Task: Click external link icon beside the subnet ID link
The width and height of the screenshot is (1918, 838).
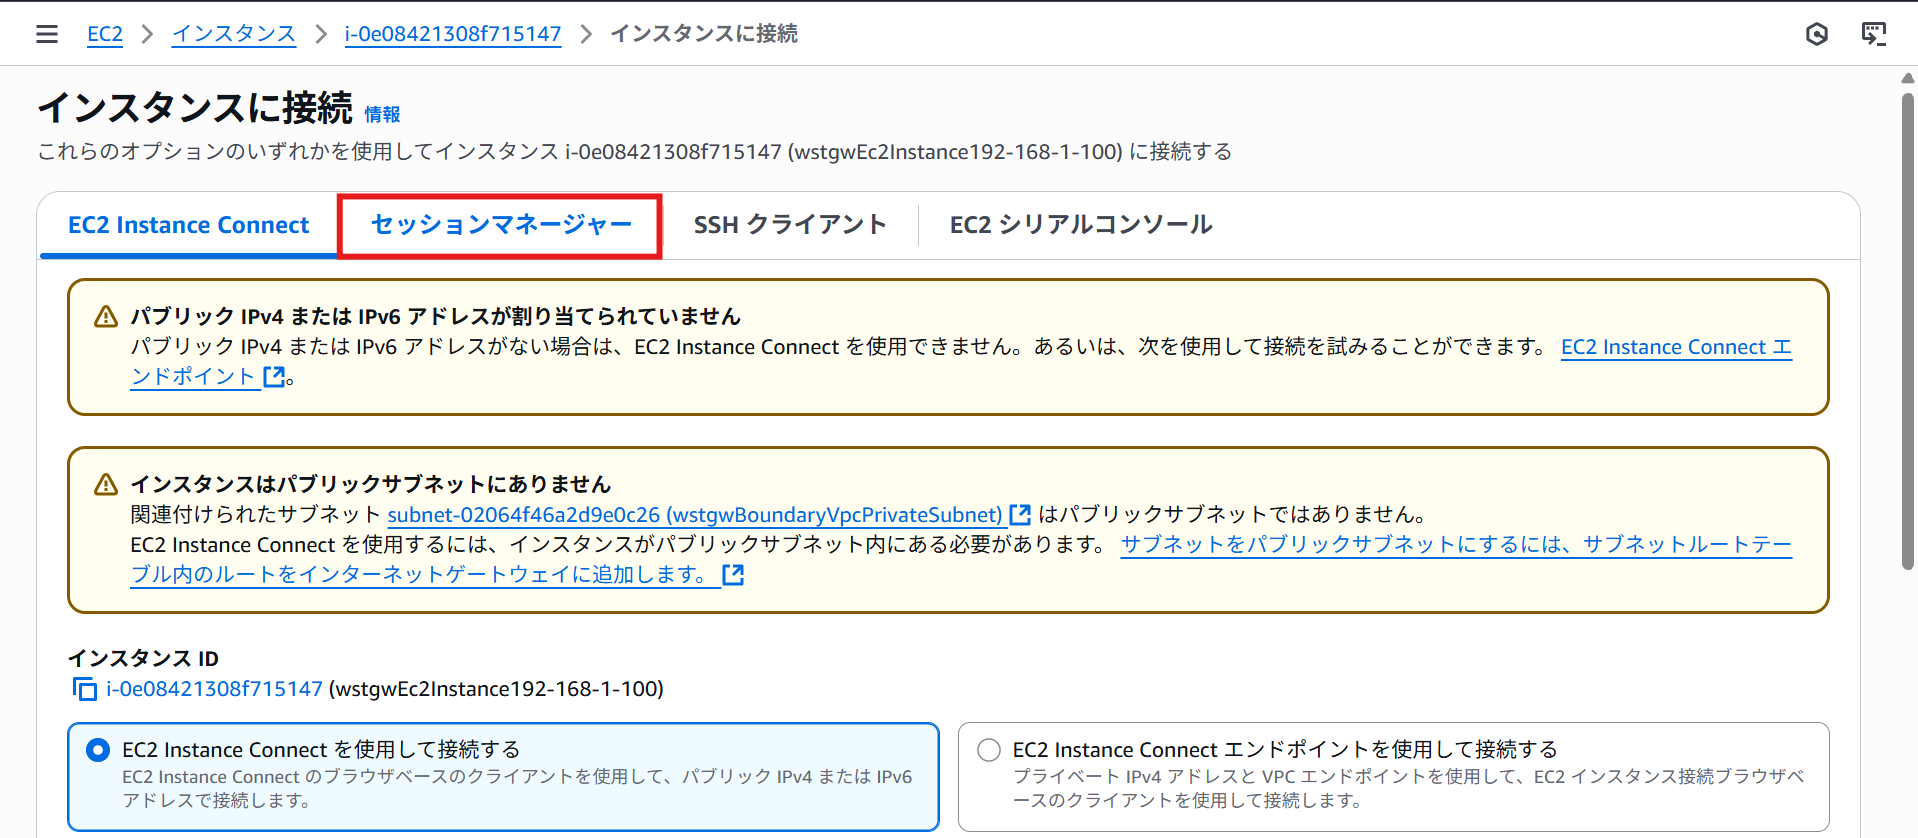Action: [x=1020, y=515]
